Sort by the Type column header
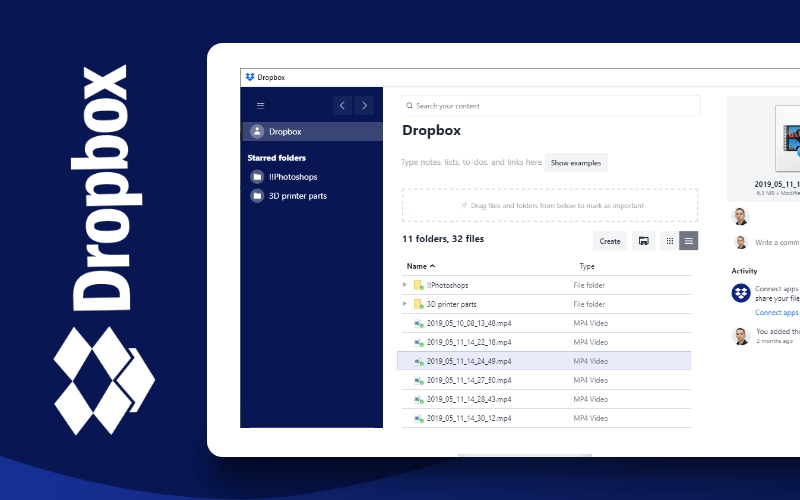This screenshot has height=500, width=800. (x=587, y=266)
